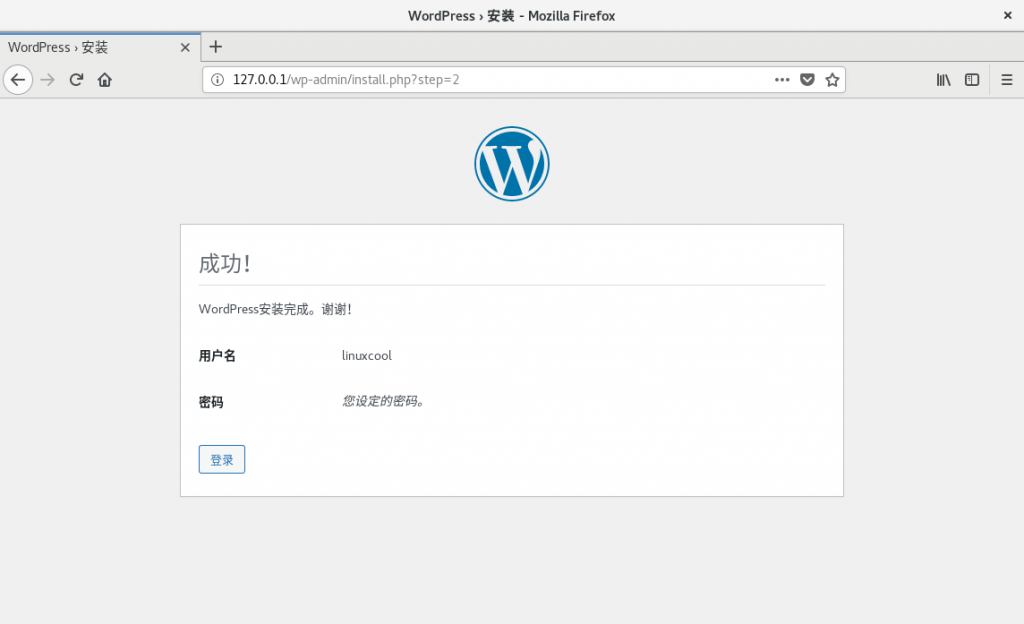Click the linuxcool username text
The image size is (1024, 624).
point(366,356)
